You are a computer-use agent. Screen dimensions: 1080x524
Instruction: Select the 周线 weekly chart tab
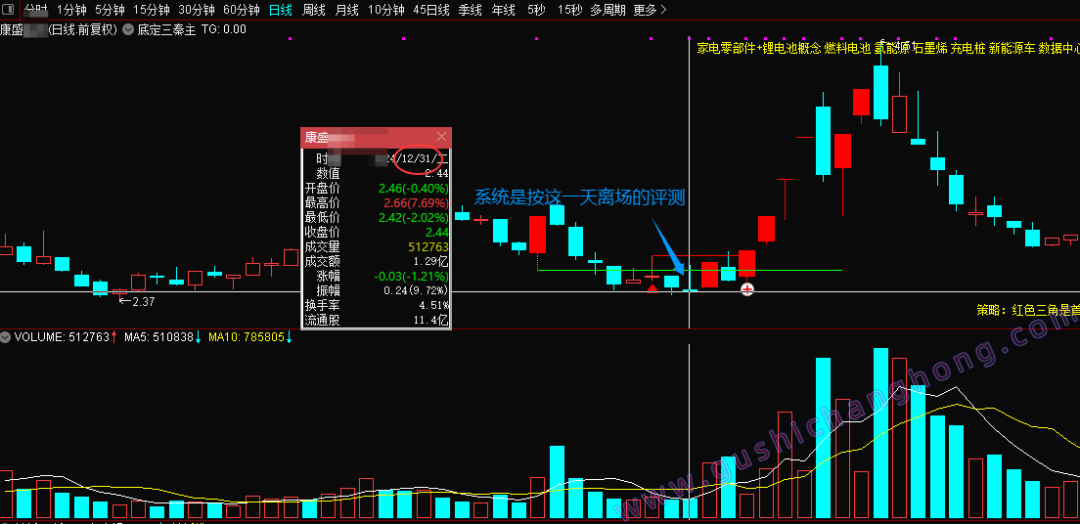313,10
